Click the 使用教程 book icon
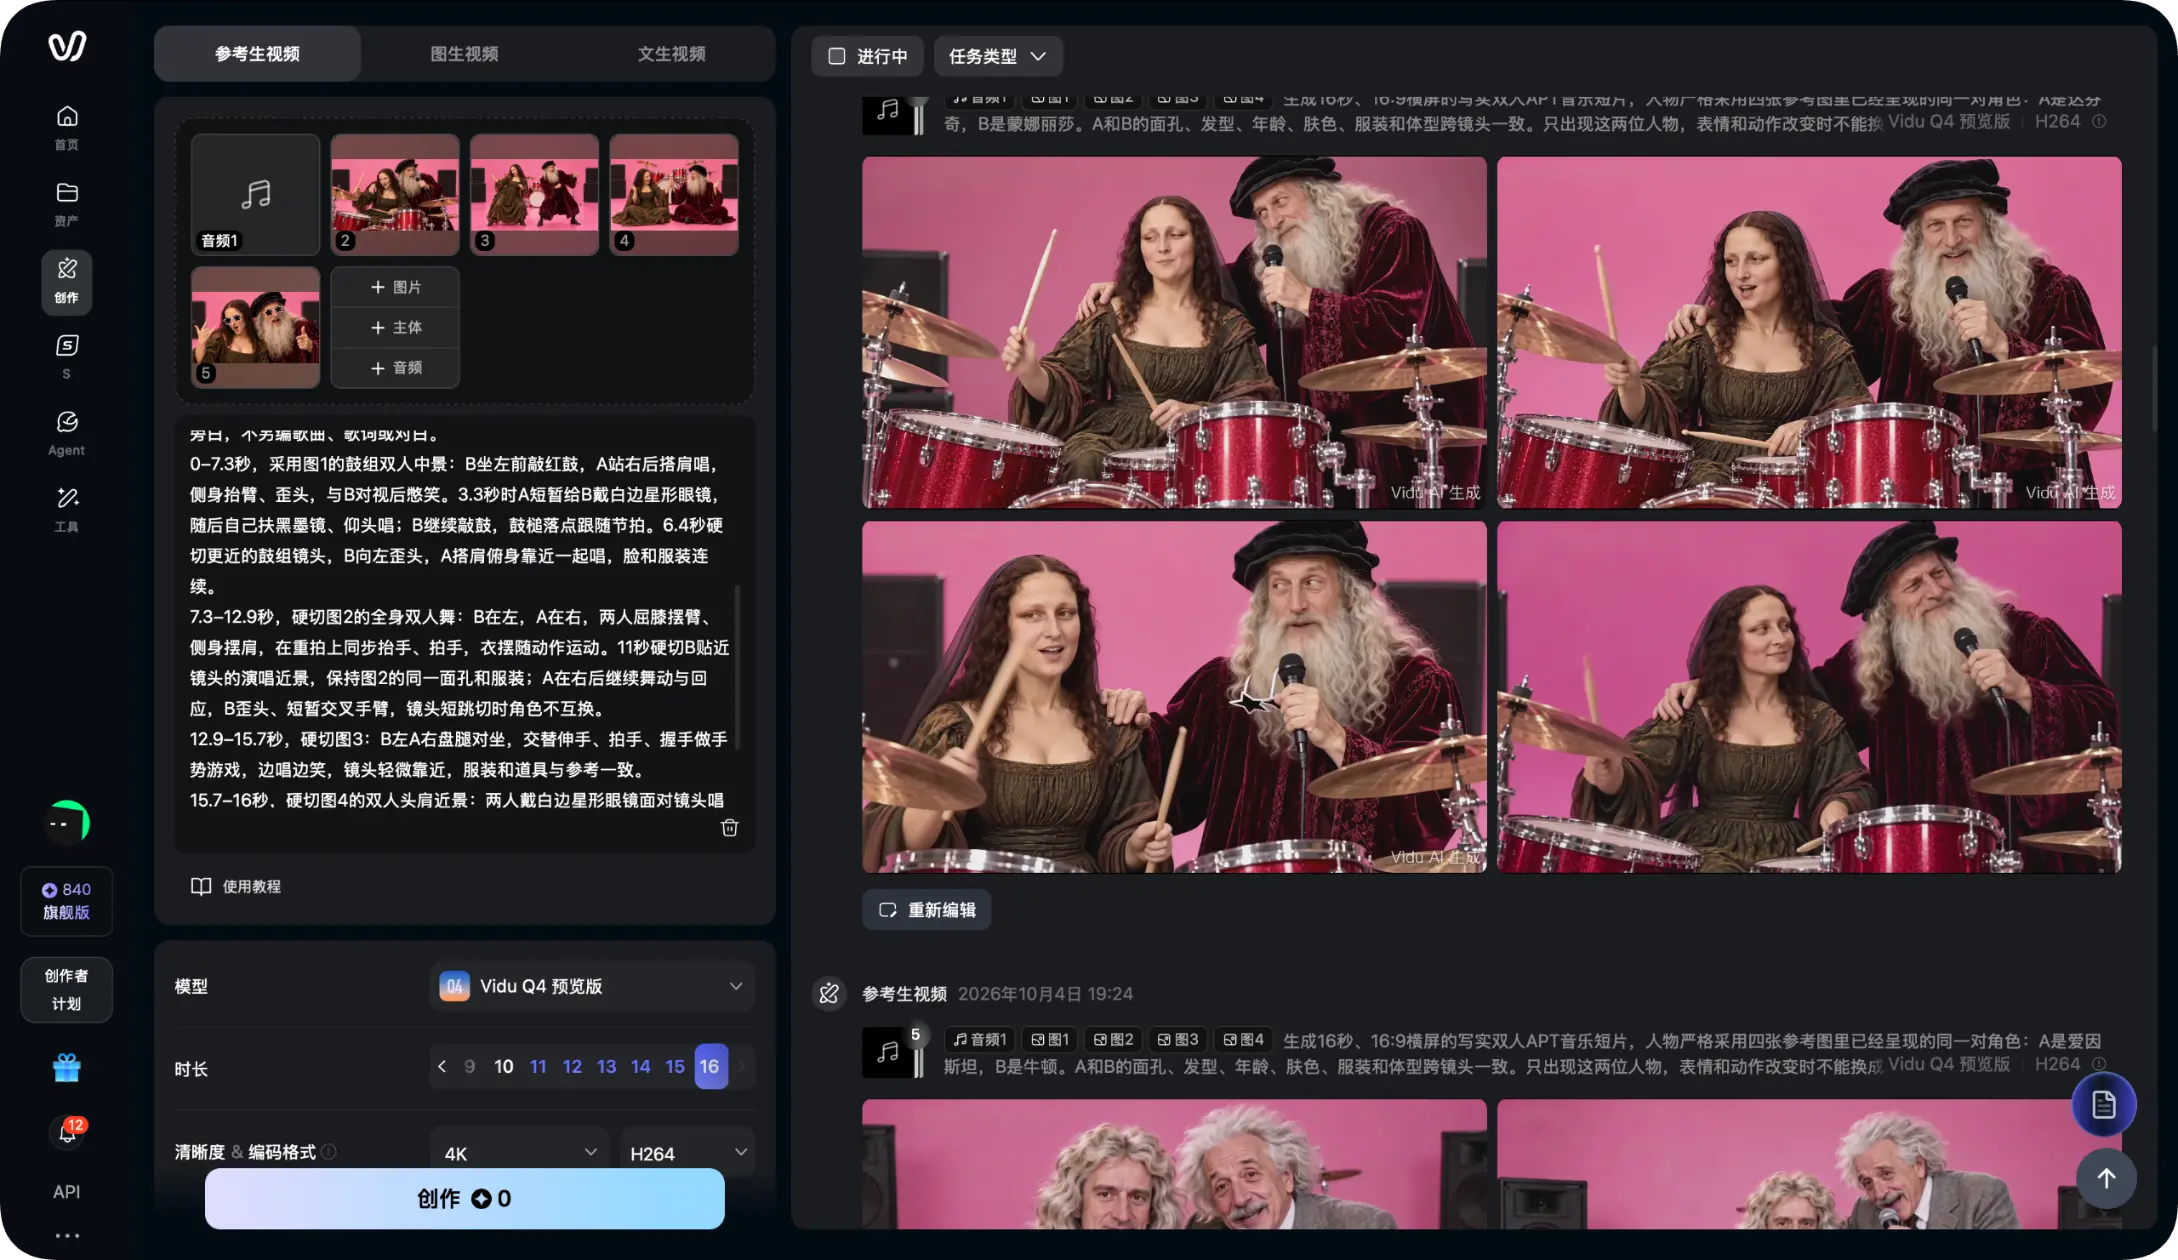This screenshot has height=1260, width=2178. pos(201,886)
